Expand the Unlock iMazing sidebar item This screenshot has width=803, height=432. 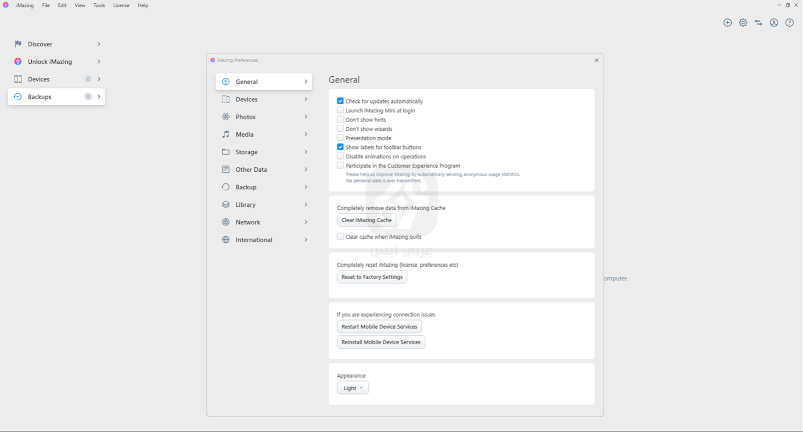click(98, 62)
